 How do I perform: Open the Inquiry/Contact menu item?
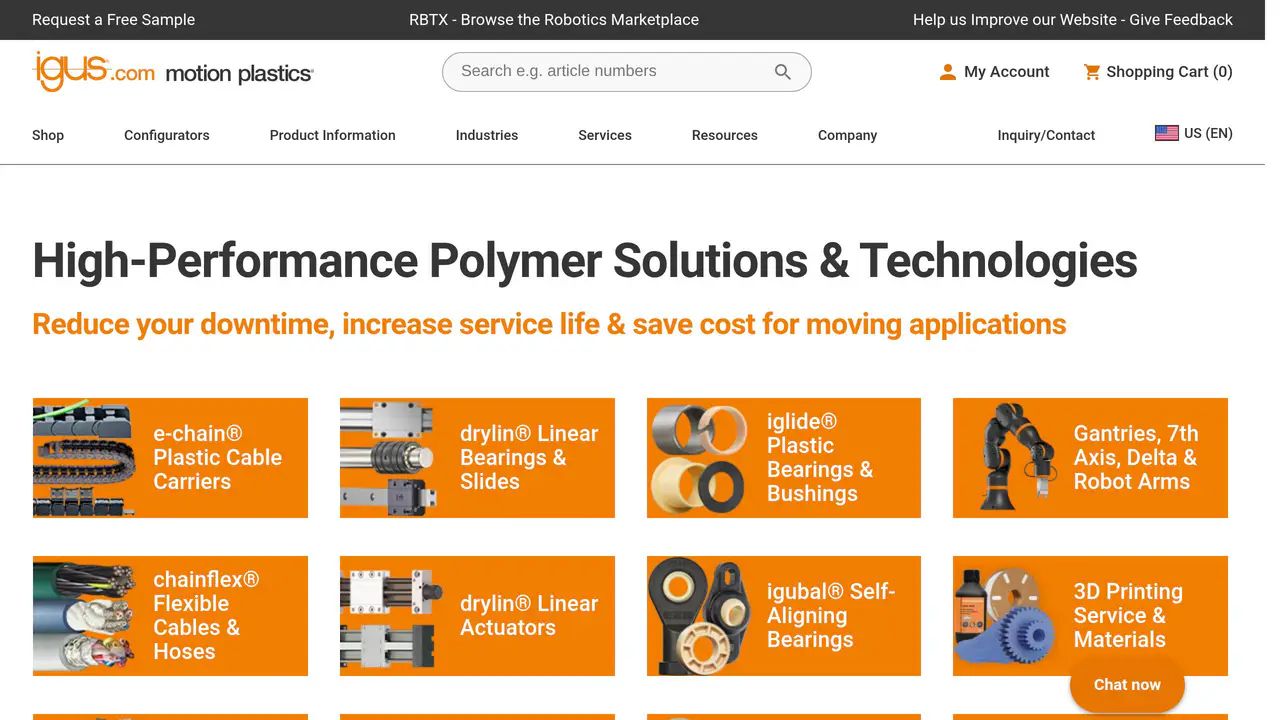(x=1046, y=135)
